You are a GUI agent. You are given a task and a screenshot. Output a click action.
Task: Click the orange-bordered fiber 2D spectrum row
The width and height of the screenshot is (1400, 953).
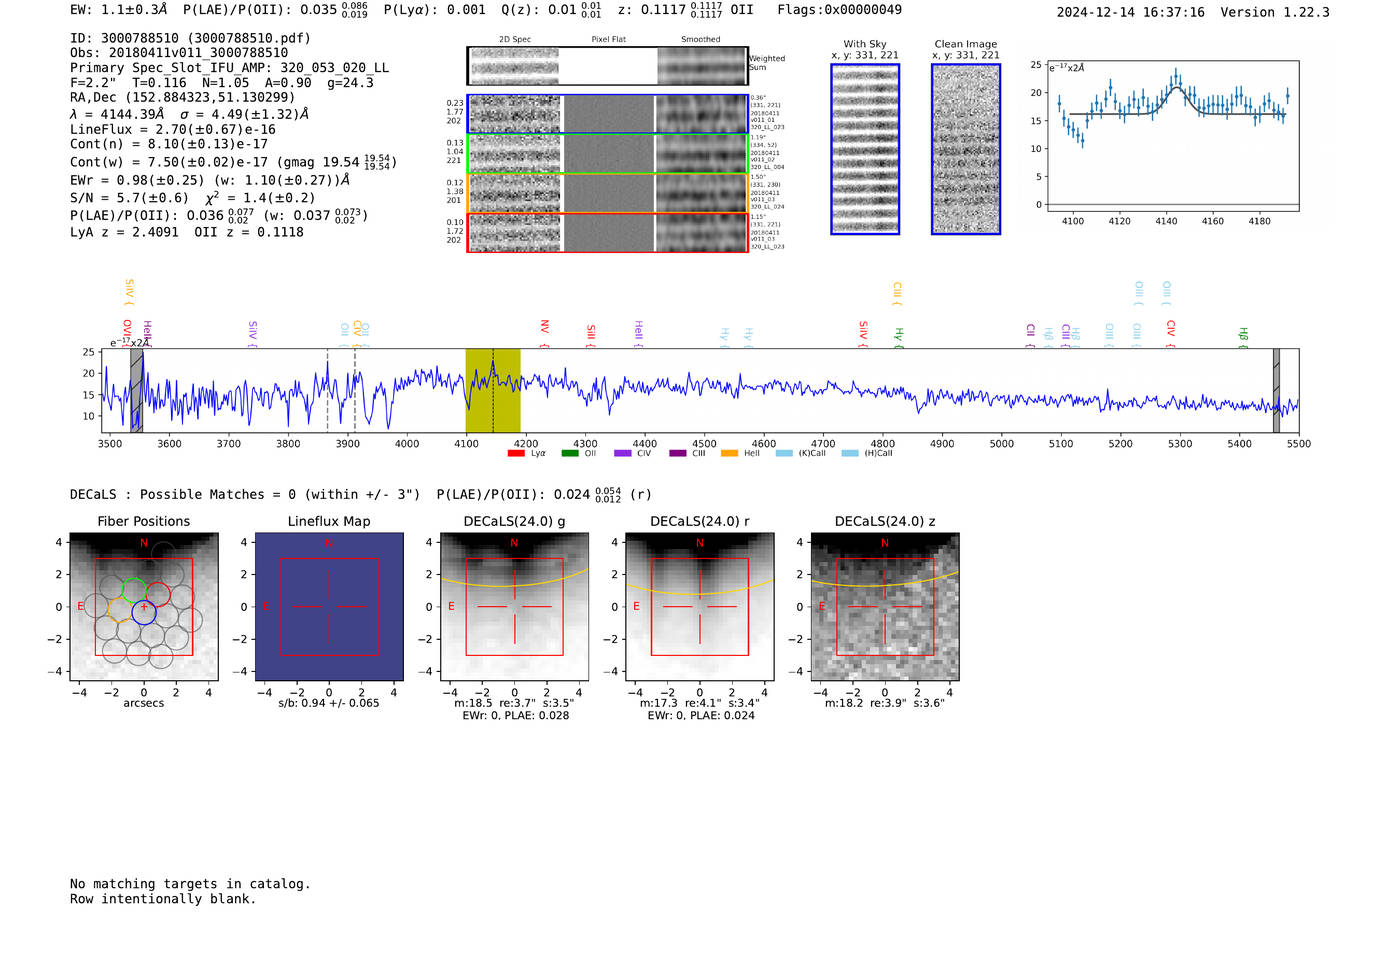coord(607,193)
